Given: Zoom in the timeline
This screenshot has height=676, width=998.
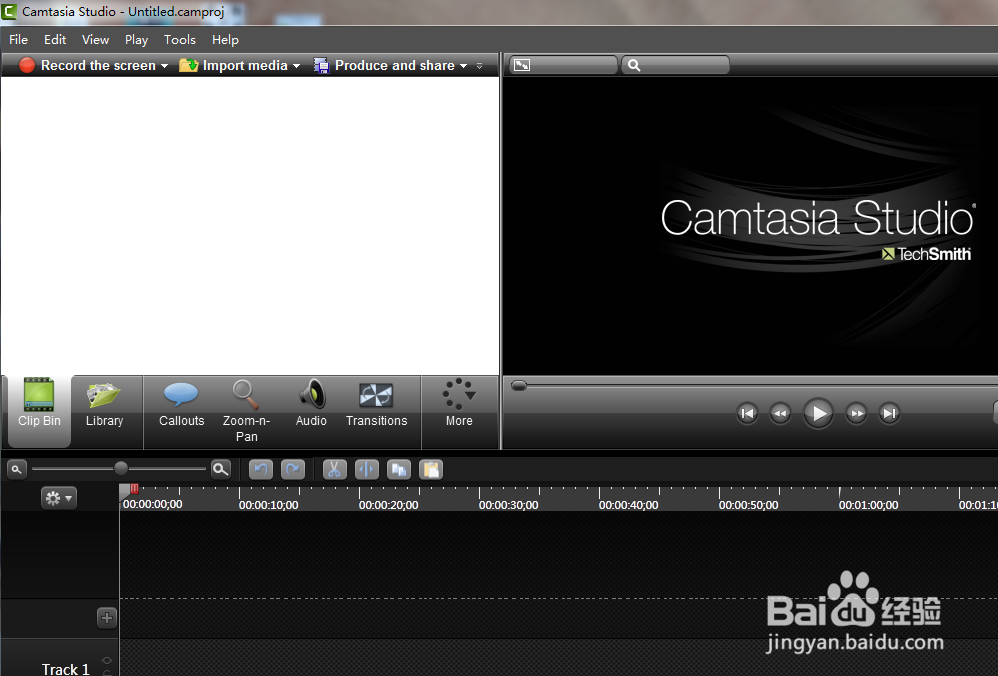Looking at the screenshot, I should (221, 470).
